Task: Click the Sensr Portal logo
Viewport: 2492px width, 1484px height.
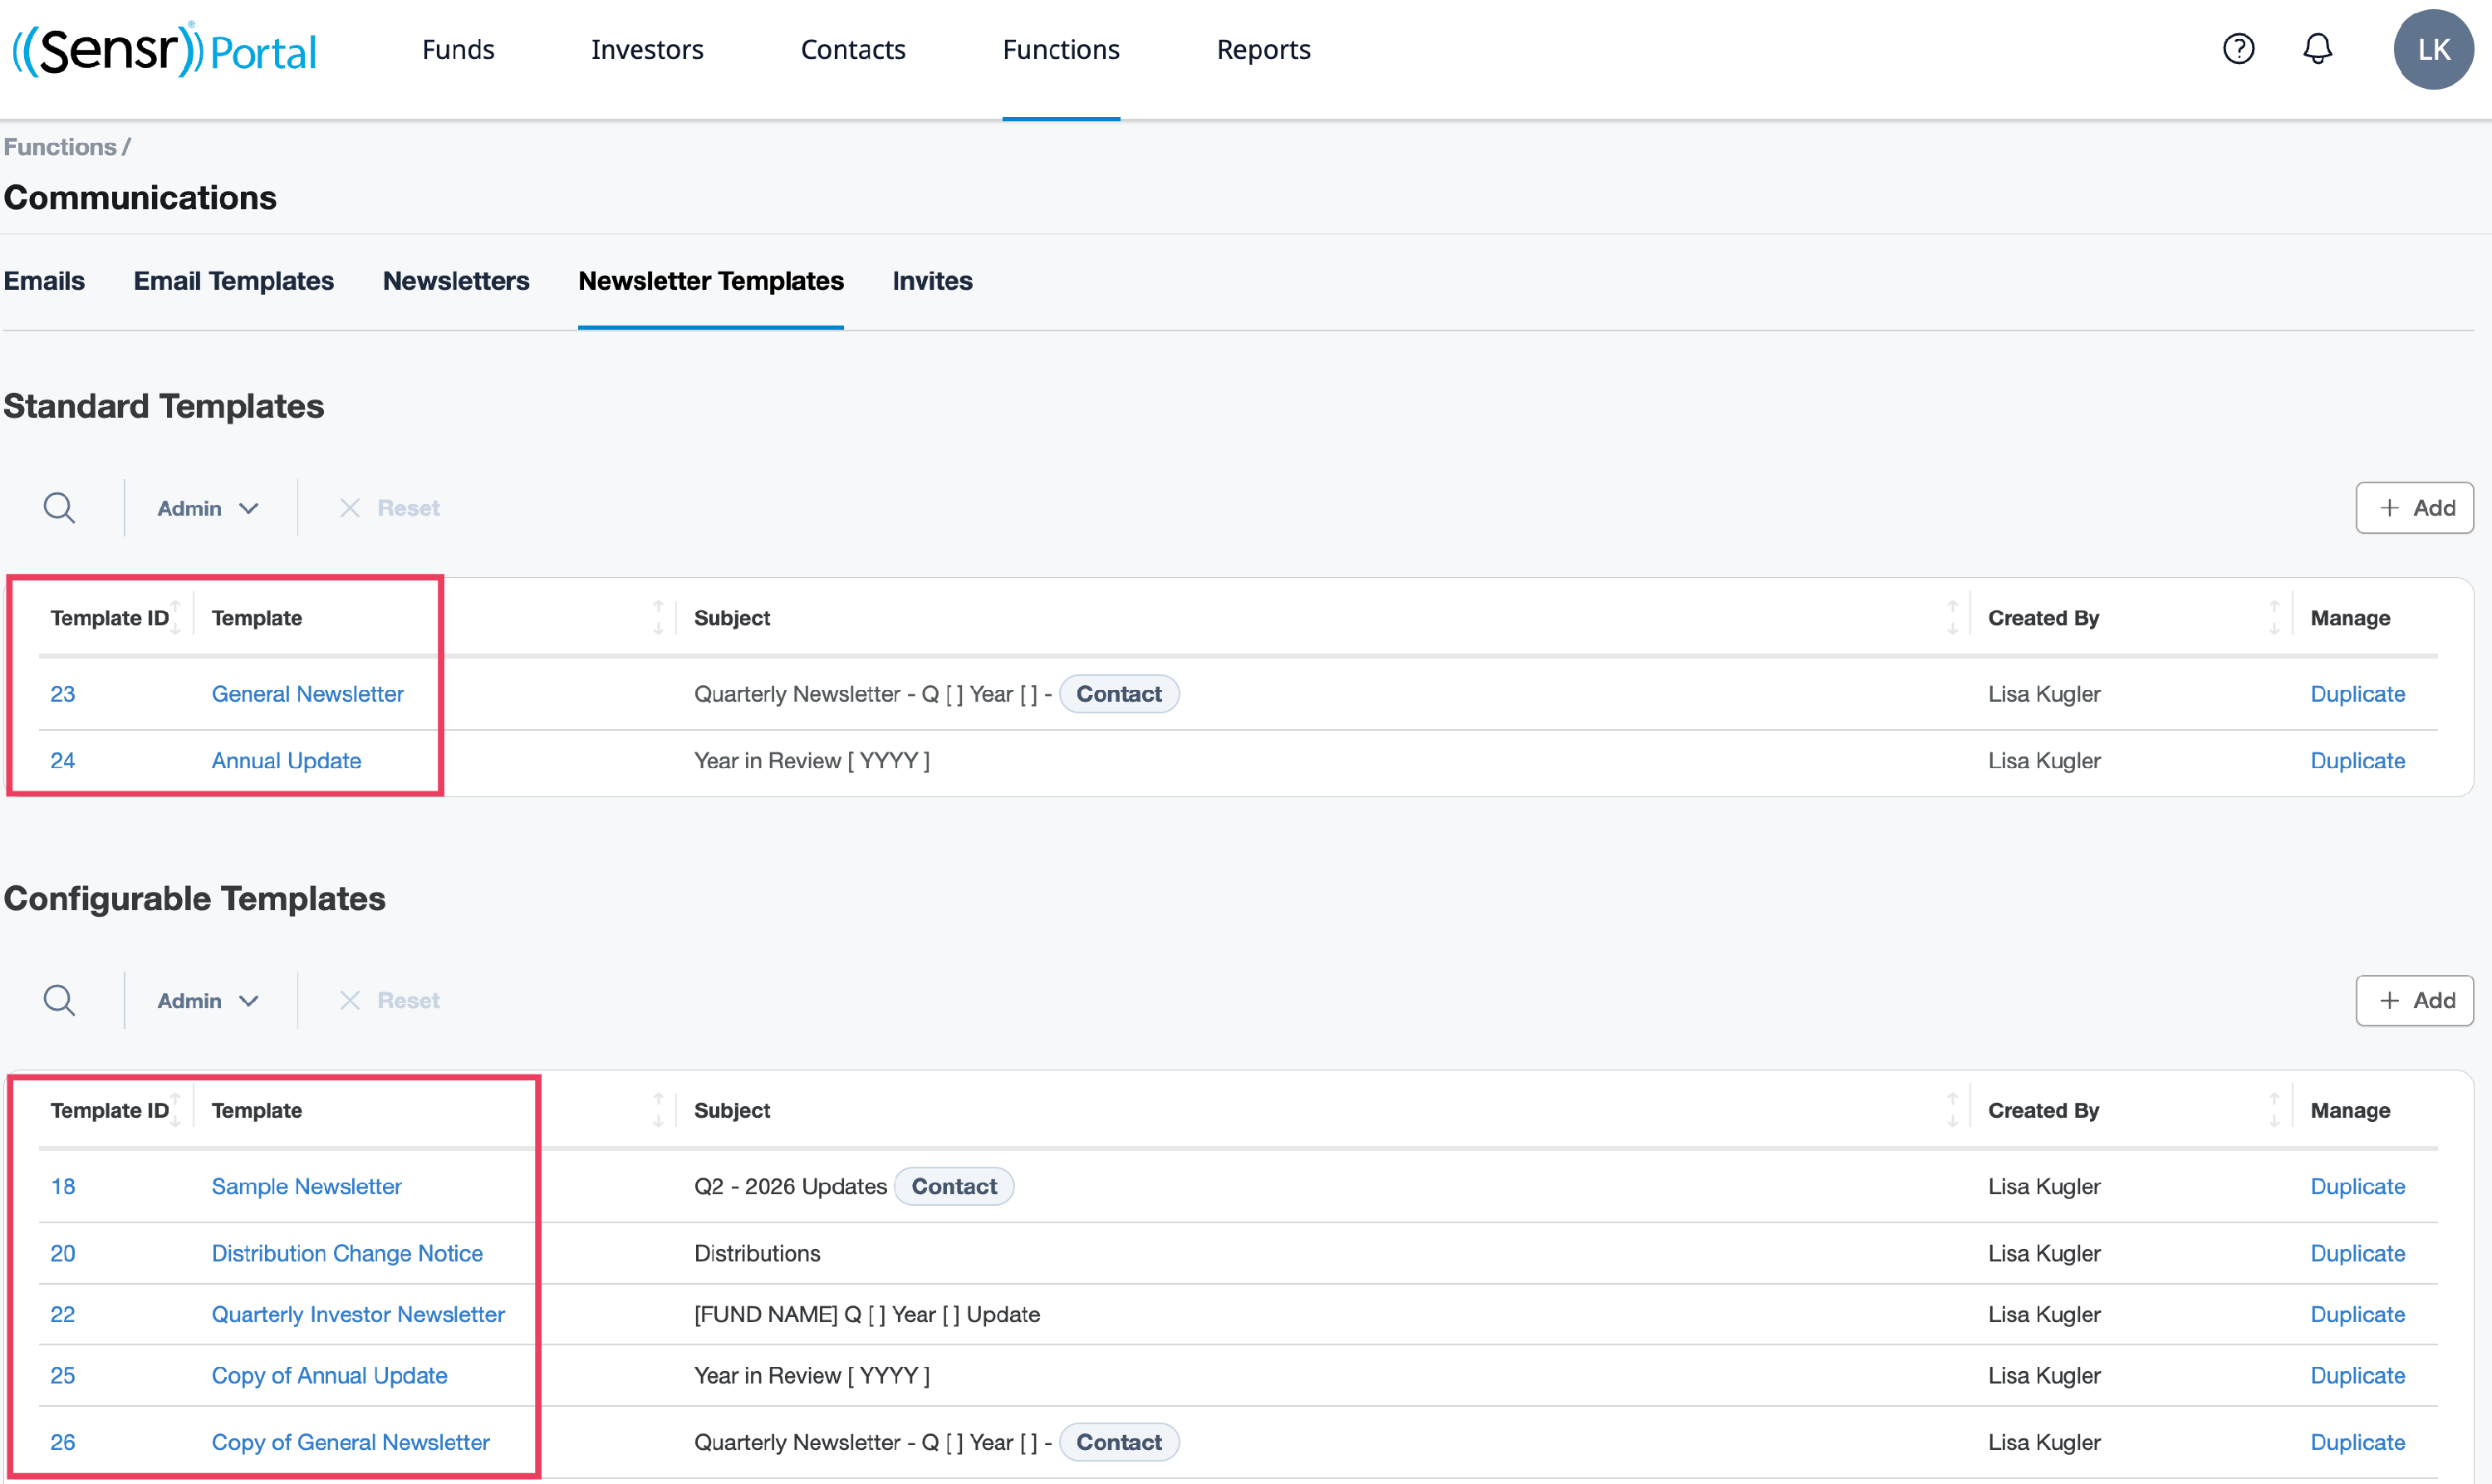Action: (164, 50)
